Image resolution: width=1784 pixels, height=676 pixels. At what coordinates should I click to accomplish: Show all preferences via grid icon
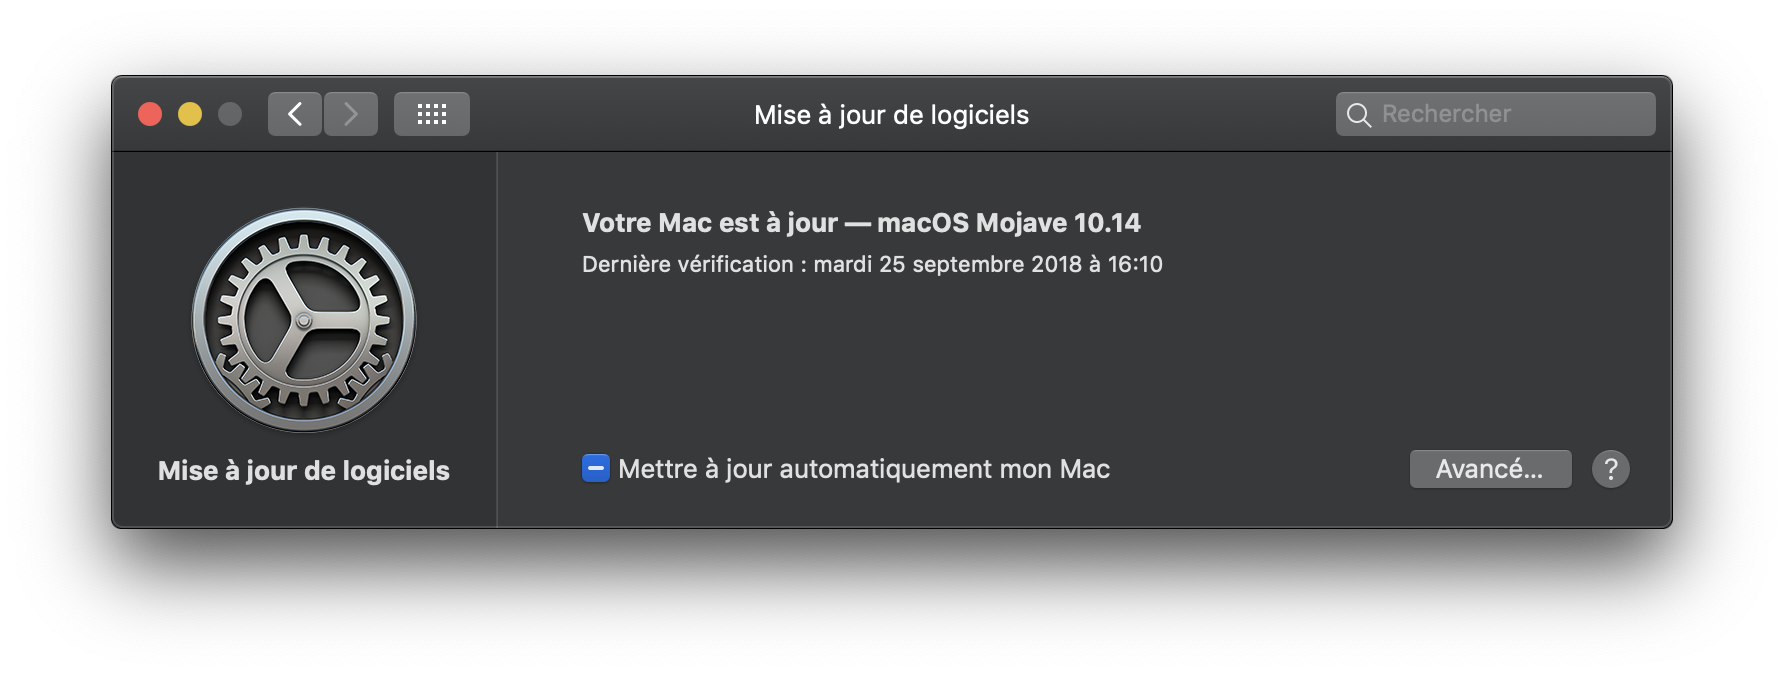pos(432,114)
